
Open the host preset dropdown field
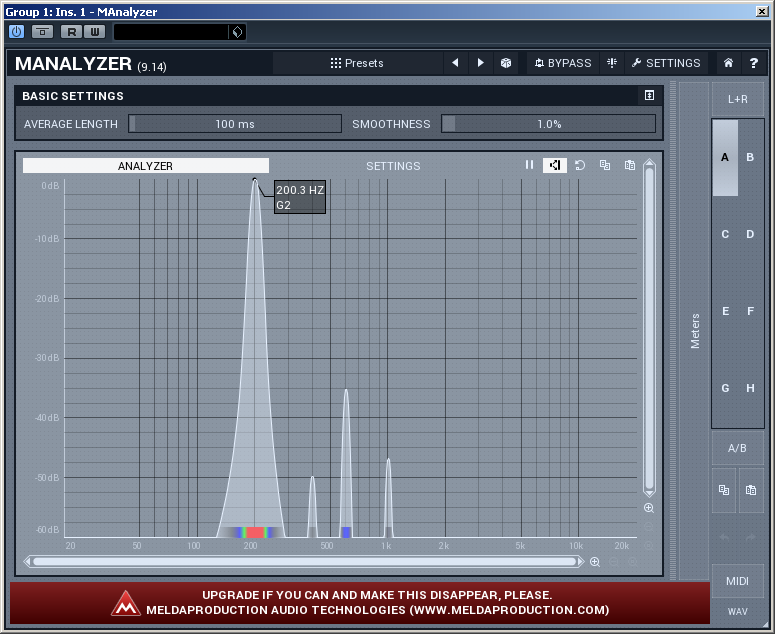[x=171, y=32]
